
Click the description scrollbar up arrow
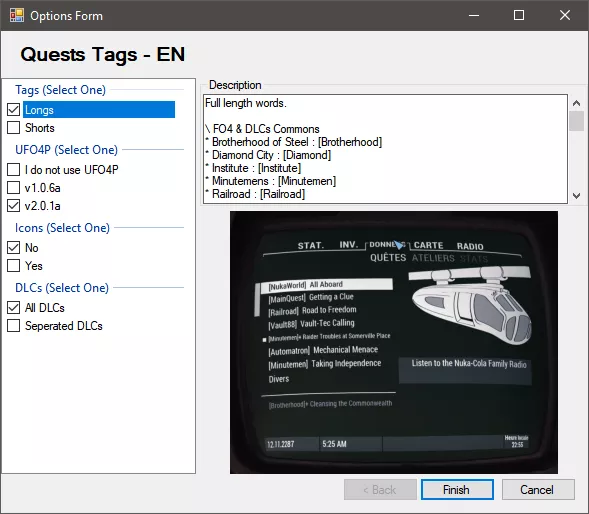[576, 103]
